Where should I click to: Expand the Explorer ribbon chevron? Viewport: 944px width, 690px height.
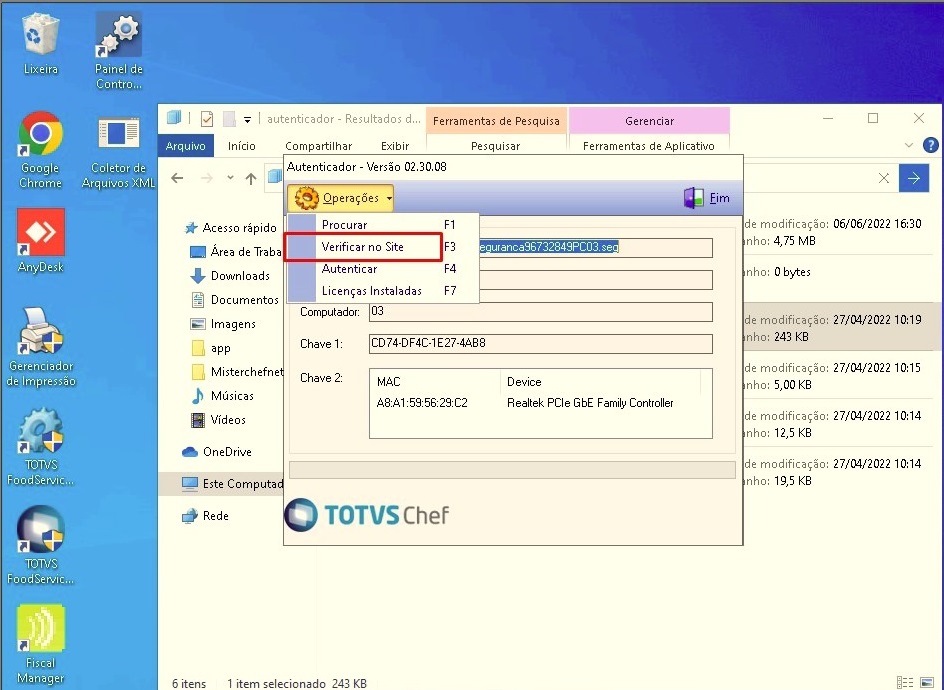click(908, 145)
